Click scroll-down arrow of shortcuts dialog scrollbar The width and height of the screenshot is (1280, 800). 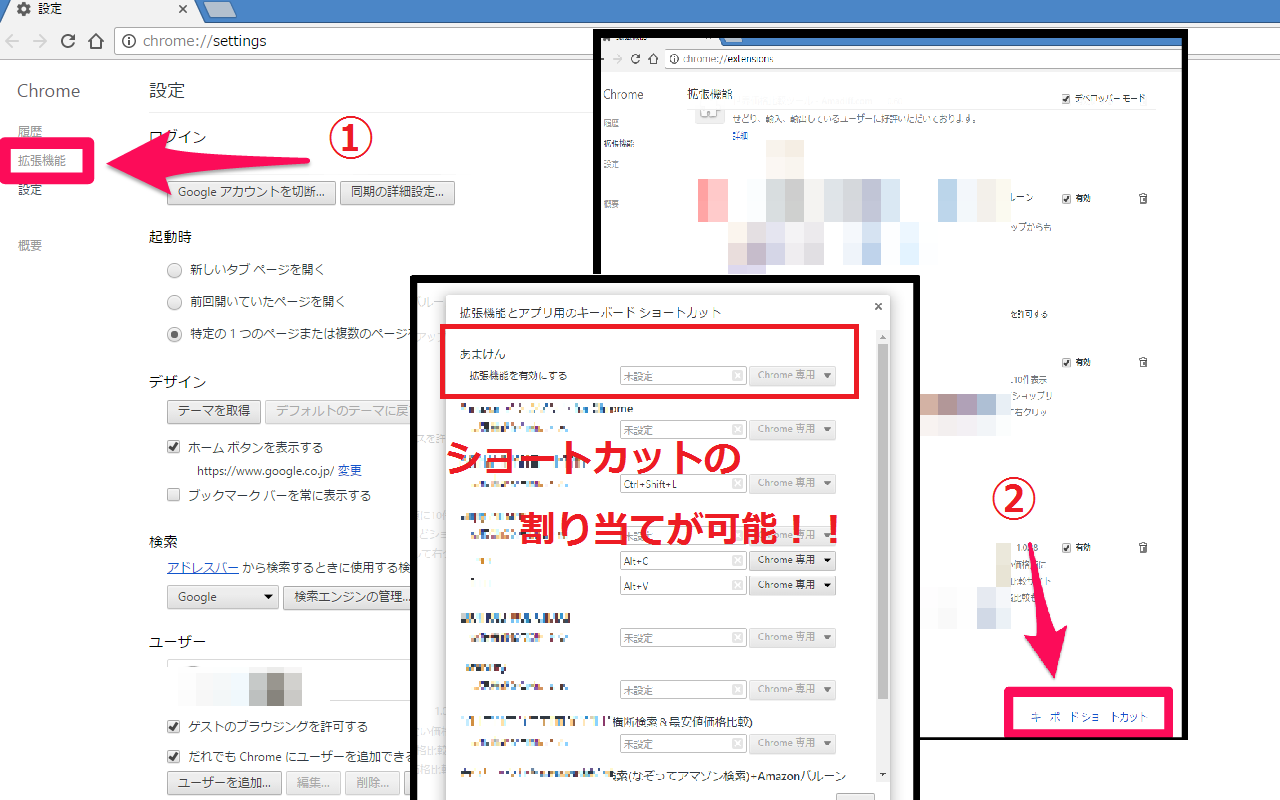click(x=882, y=775)
